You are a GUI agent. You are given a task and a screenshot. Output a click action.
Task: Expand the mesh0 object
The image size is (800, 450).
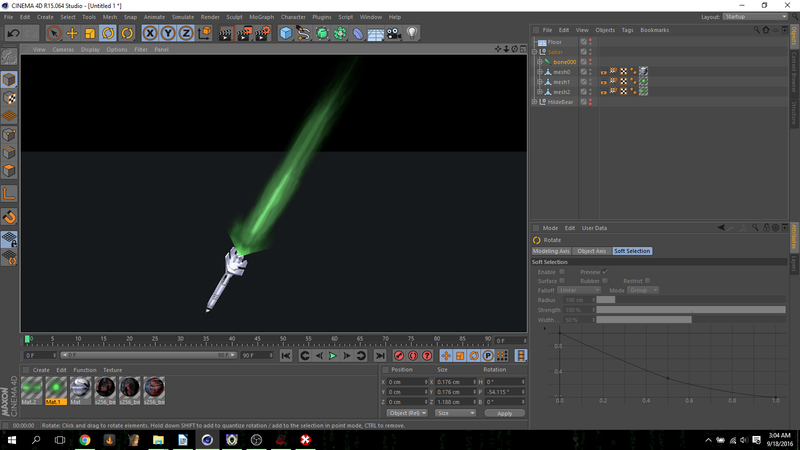[540, 72]
